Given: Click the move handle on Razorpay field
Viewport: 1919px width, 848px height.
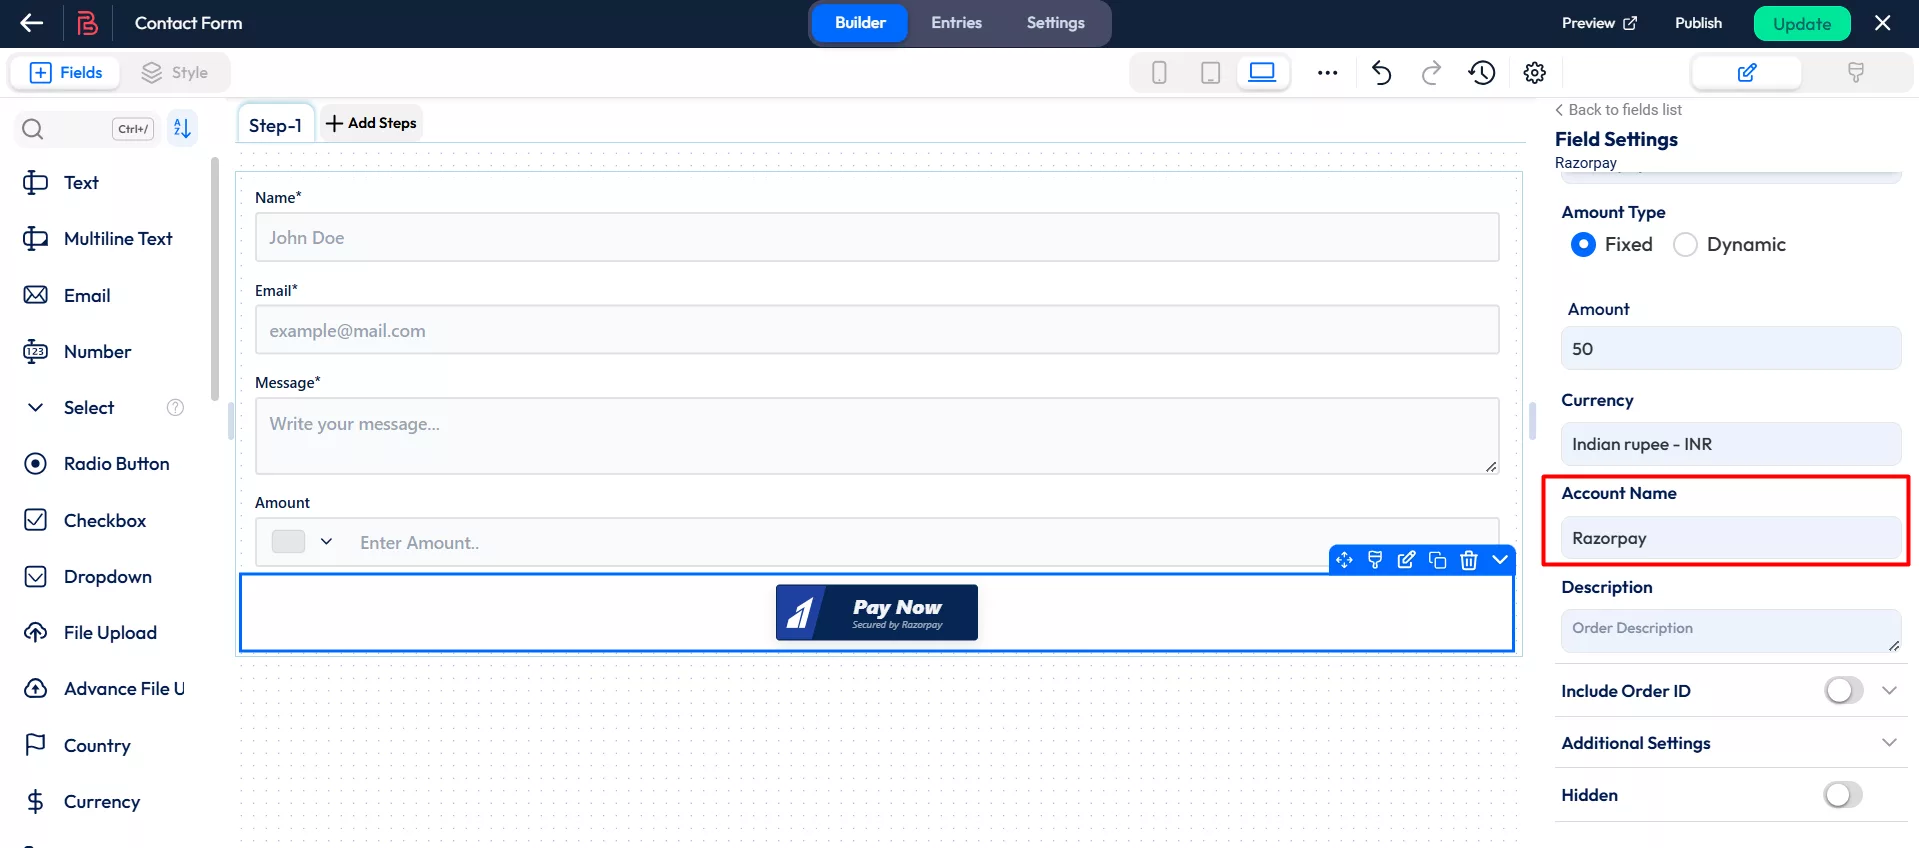Looking at the screenshot, I should coord(1344,560).
